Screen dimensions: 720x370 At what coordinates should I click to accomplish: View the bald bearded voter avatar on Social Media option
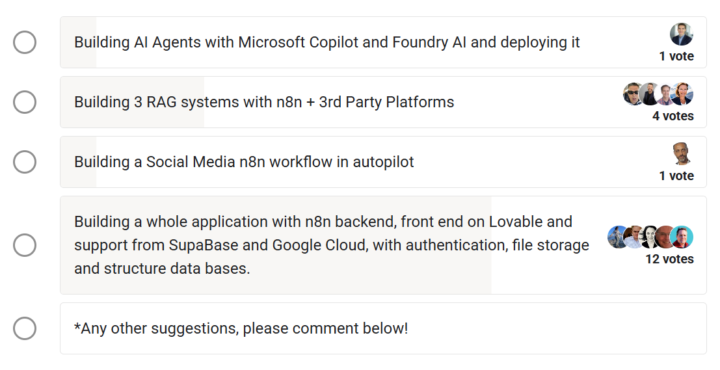(x=681, y=154)
